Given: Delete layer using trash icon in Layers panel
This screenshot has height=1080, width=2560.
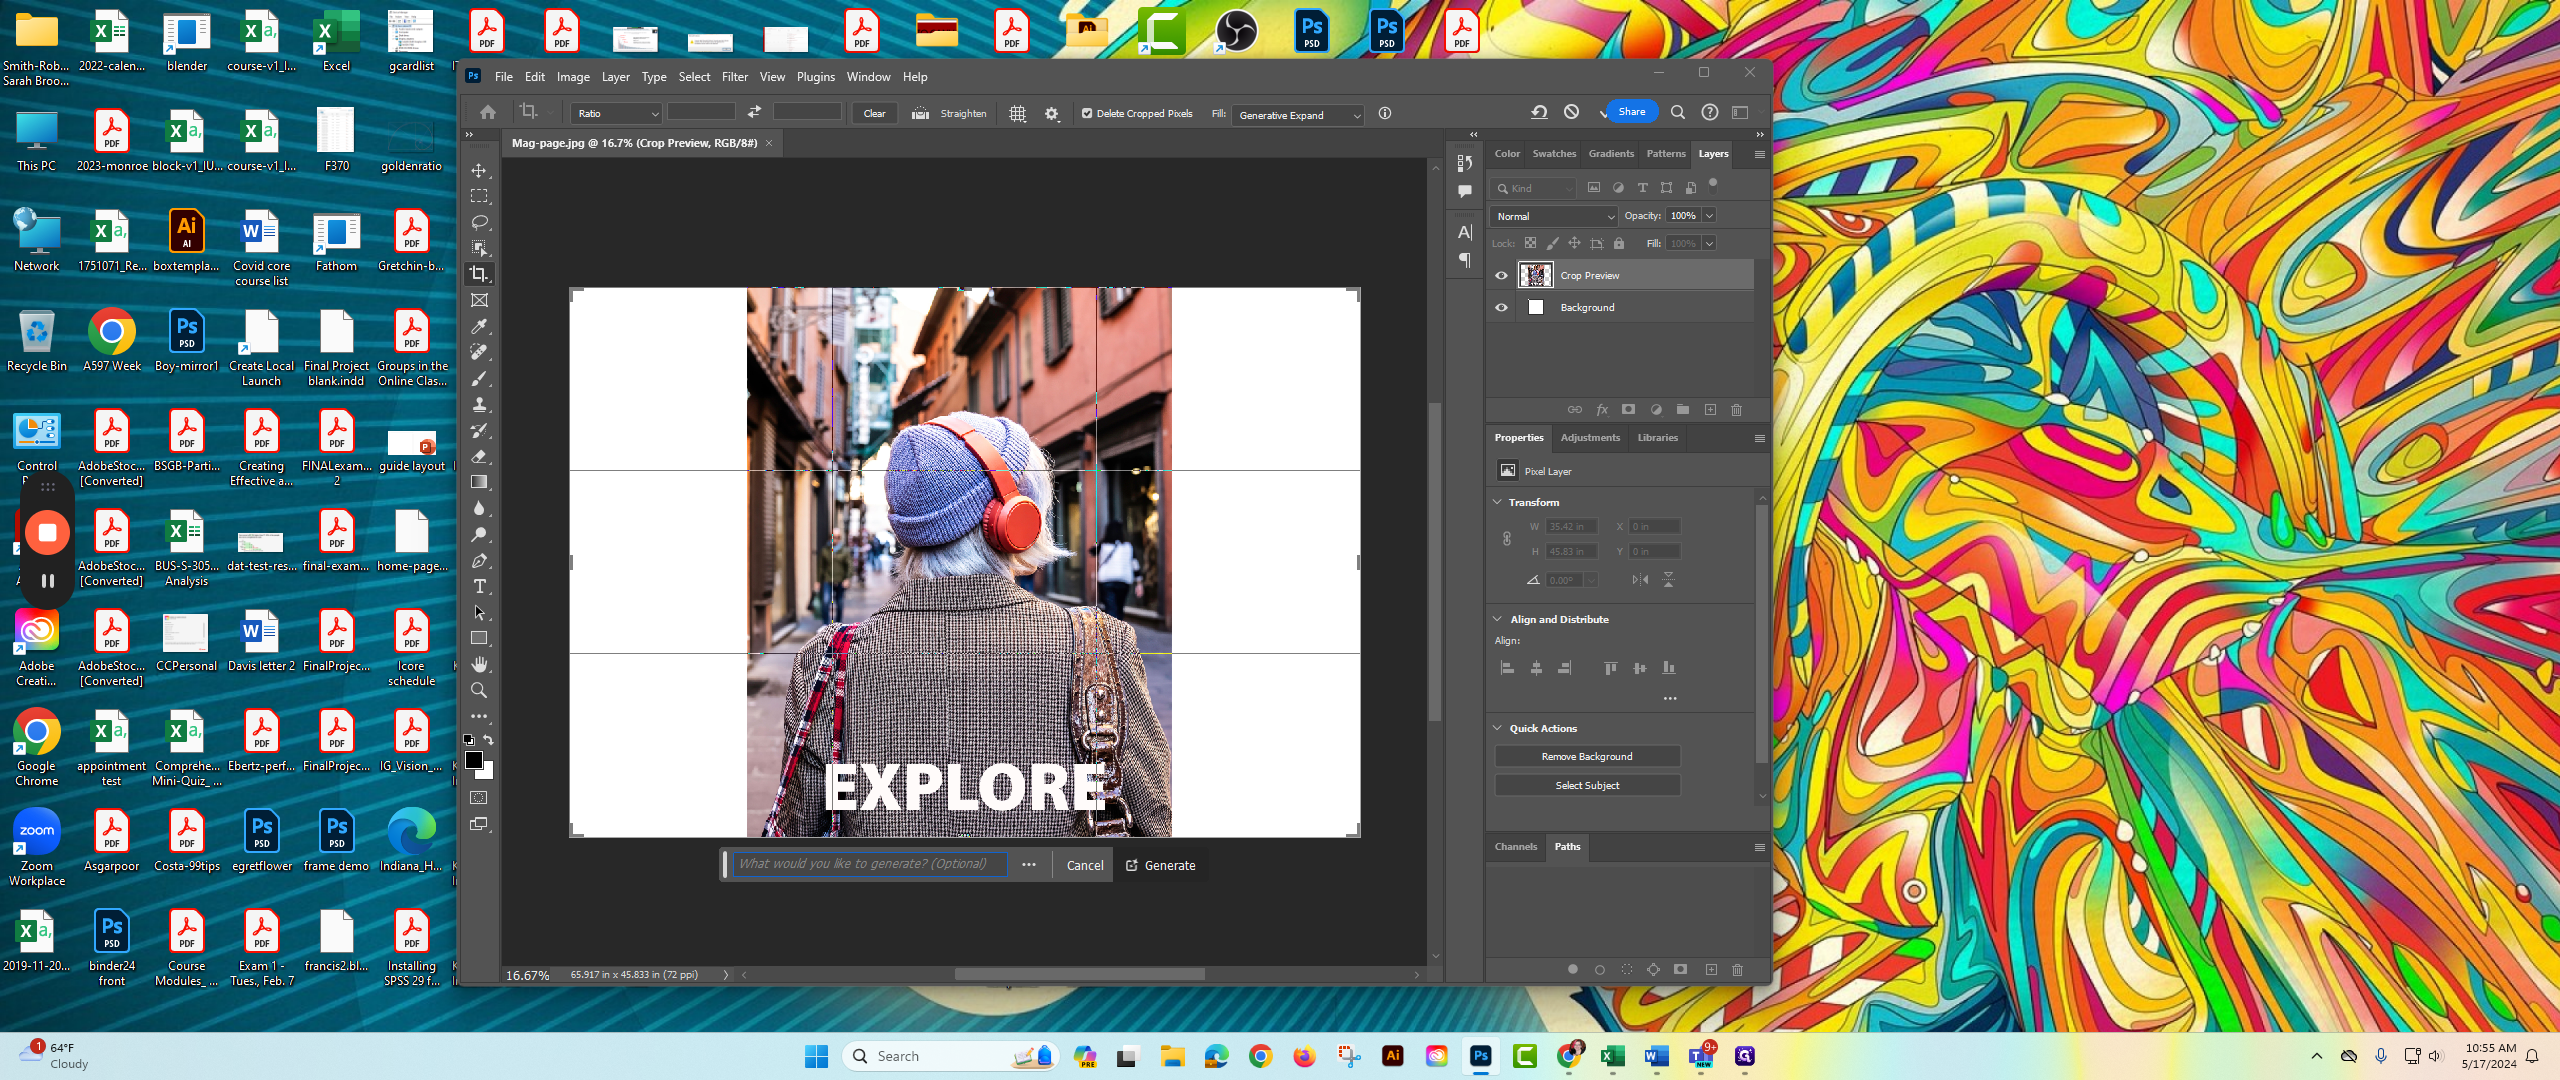Looking at the screenshot, I should pyautogui.click(x=1736, y=410).
